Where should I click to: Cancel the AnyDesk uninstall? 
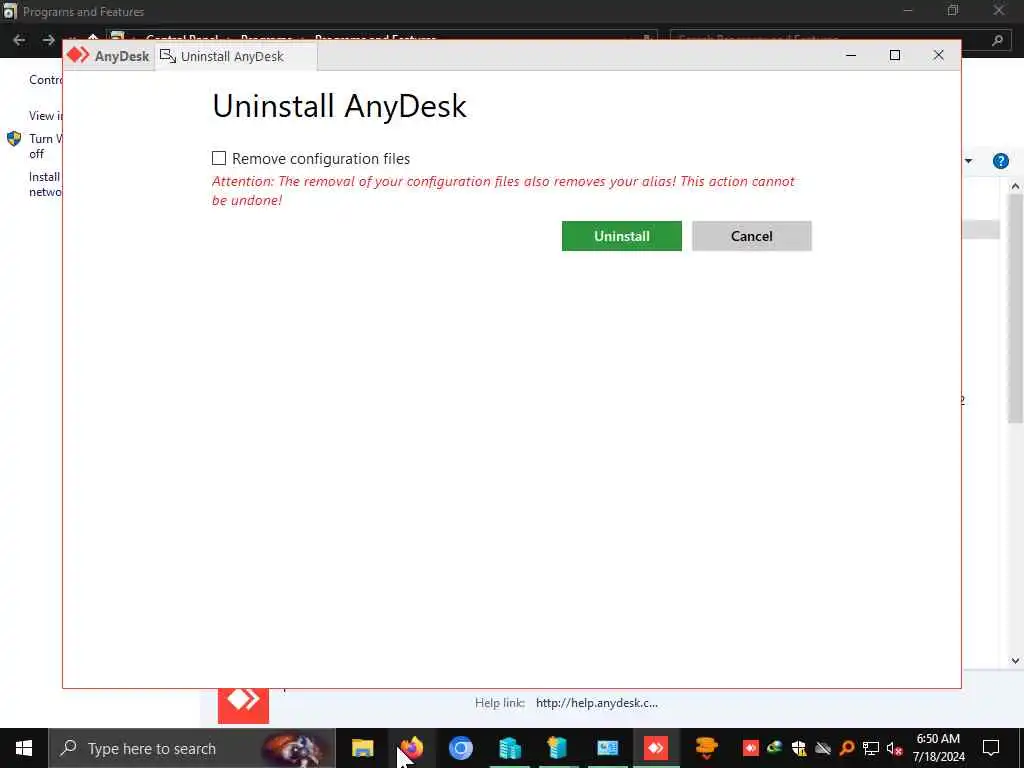tap(751, 236)
